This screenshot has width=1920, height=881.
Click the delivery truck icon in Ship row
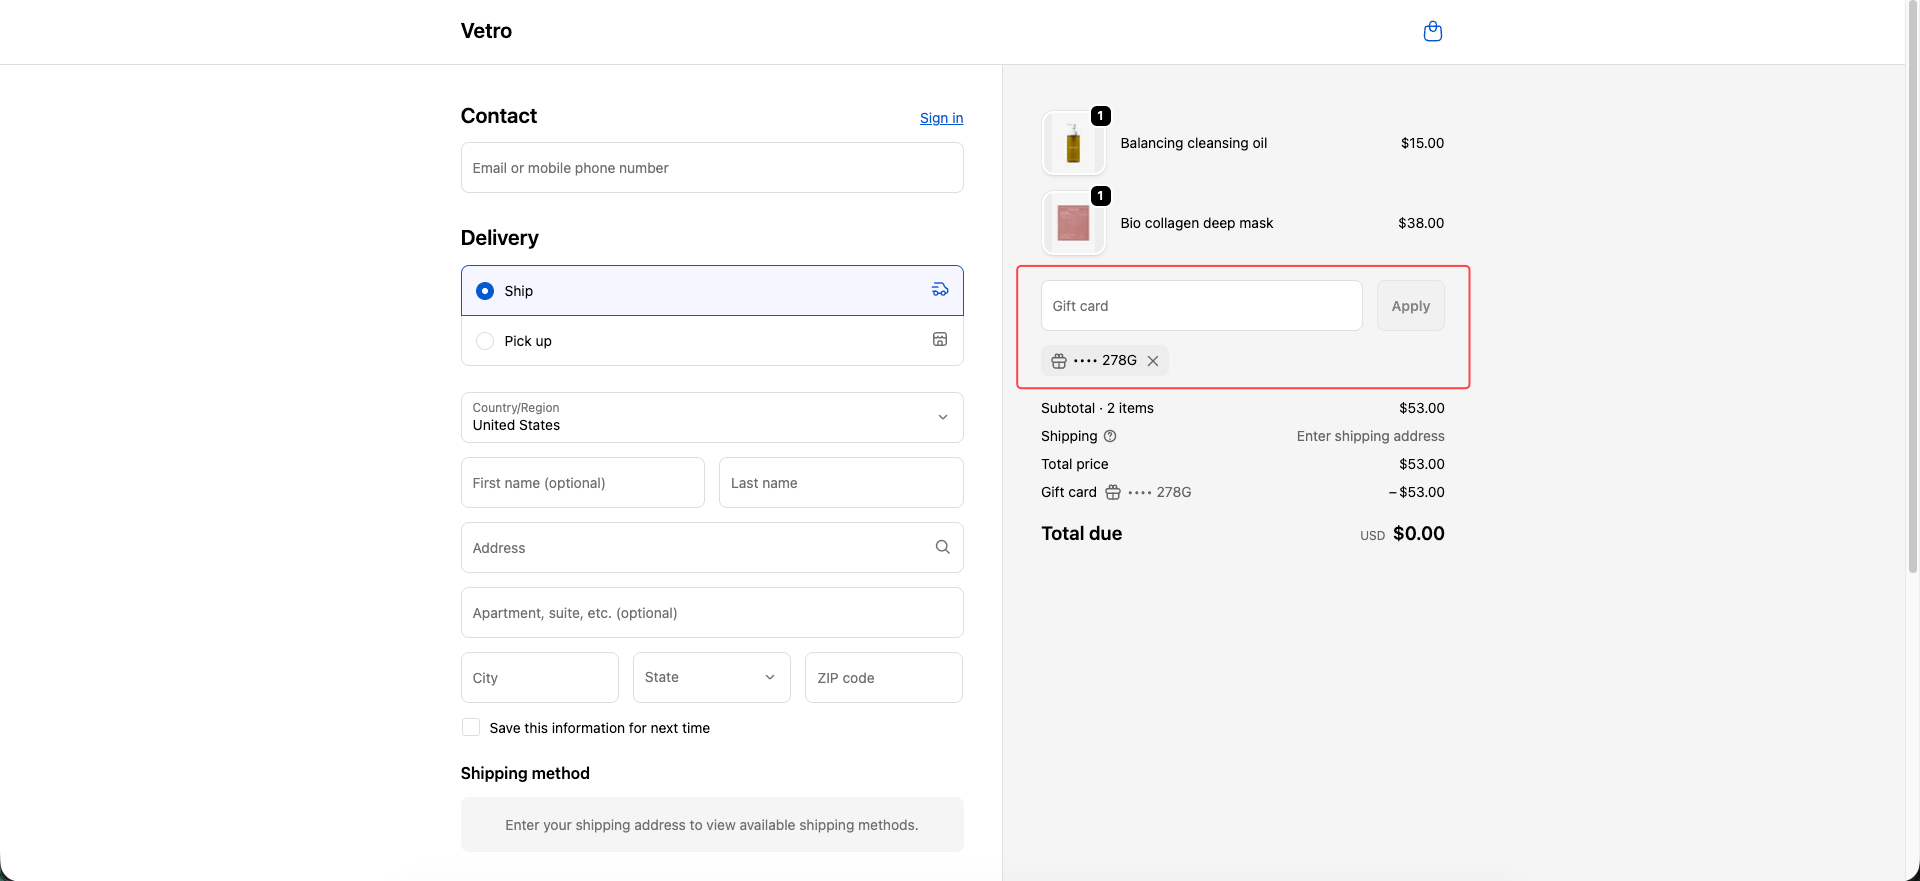click(939, 290)
